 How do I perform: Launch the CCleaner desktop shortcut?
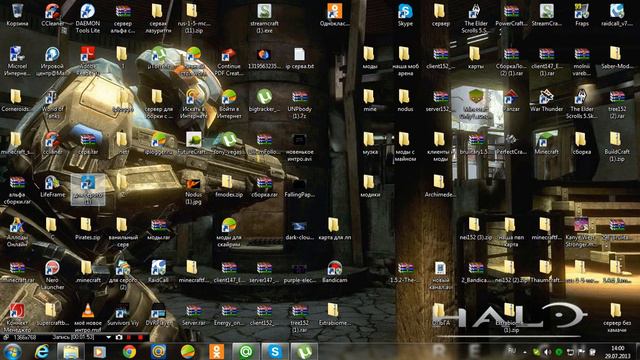click(52, 16)
